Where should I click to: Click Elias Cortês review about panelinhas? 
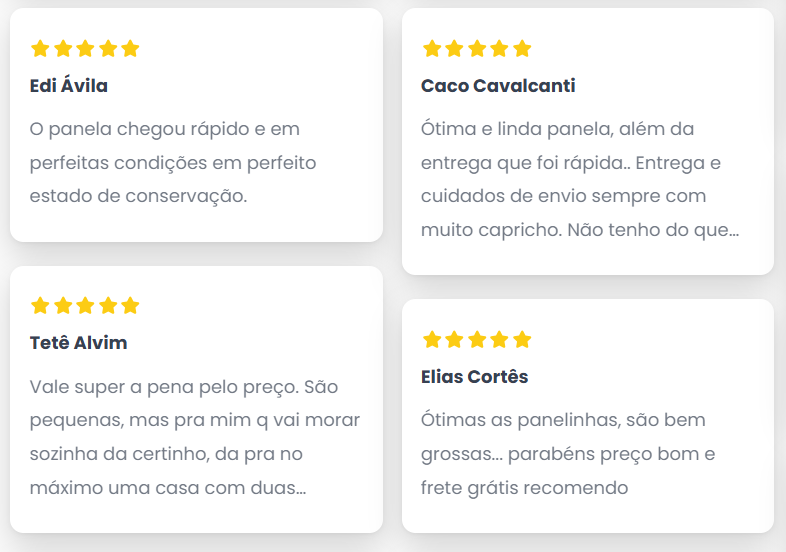[568, 454]
